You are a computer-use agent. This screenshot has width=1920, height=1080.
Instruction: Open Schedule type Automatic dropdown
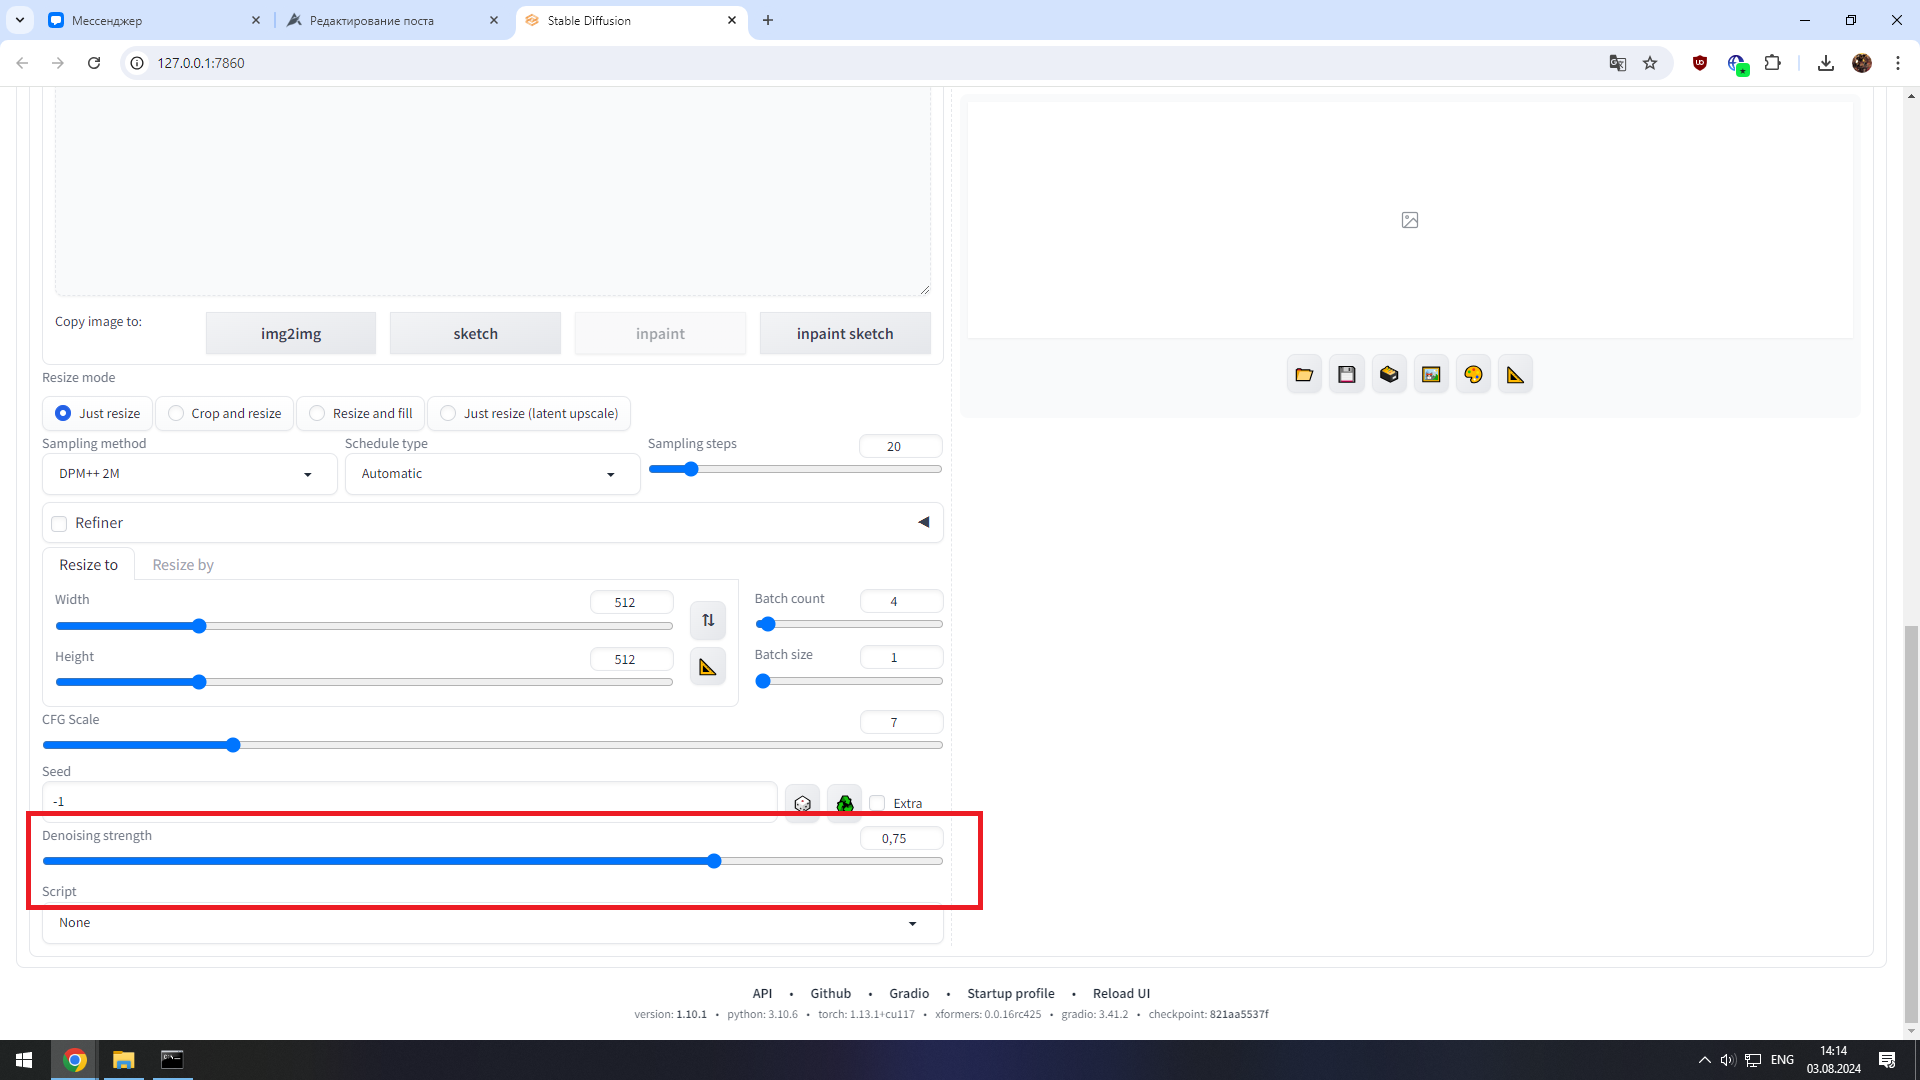(491, 474)
